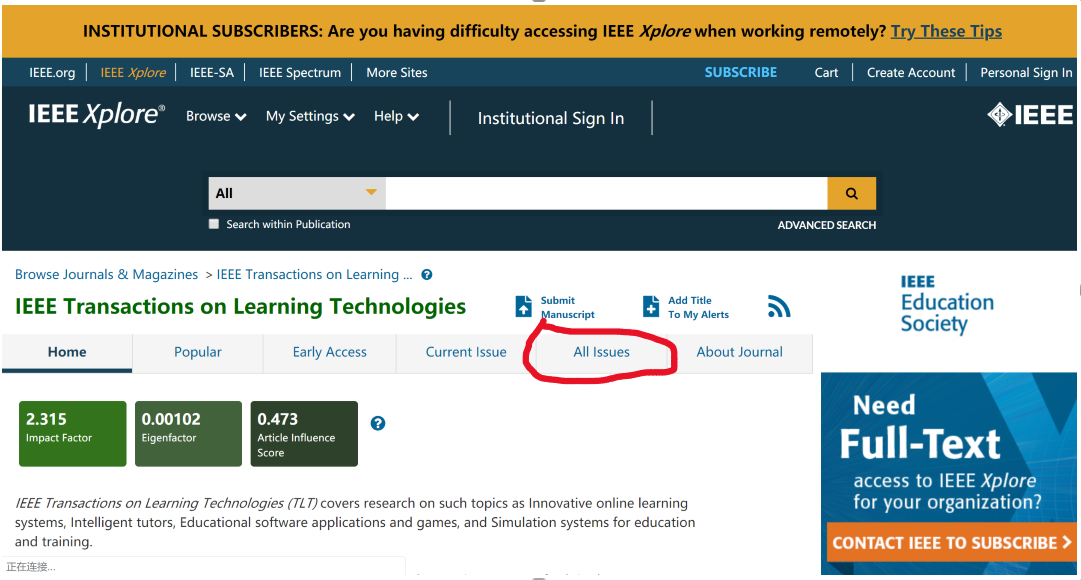Click the IEEE logo at top right

1030,114
